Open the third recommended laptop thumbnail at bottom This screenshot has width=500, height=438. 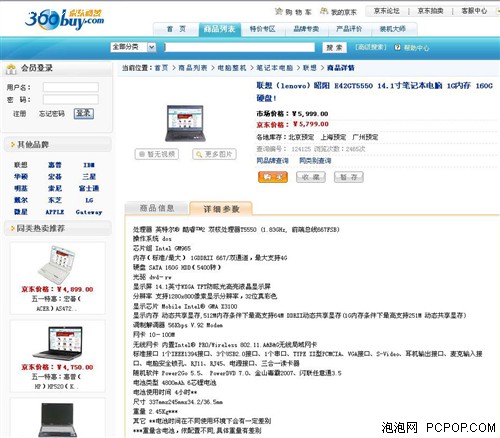[58, 419]
